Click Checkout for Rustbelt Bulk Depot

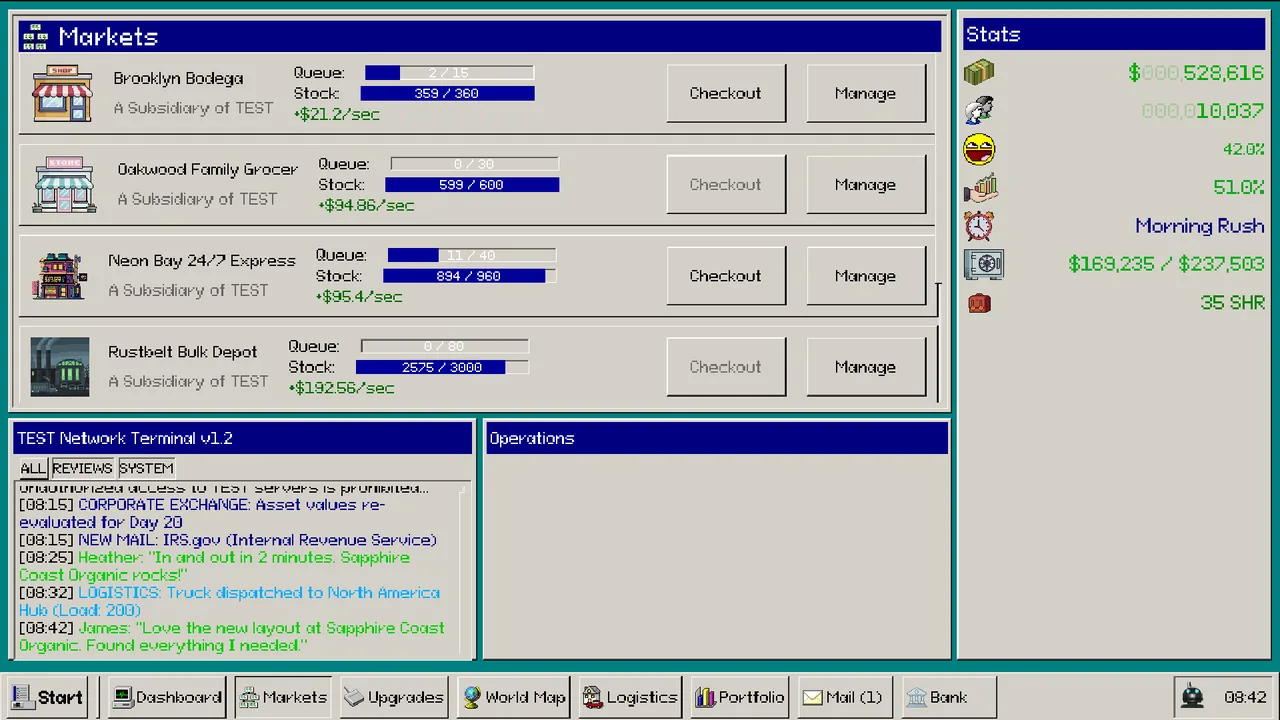[x=726, y=367]
